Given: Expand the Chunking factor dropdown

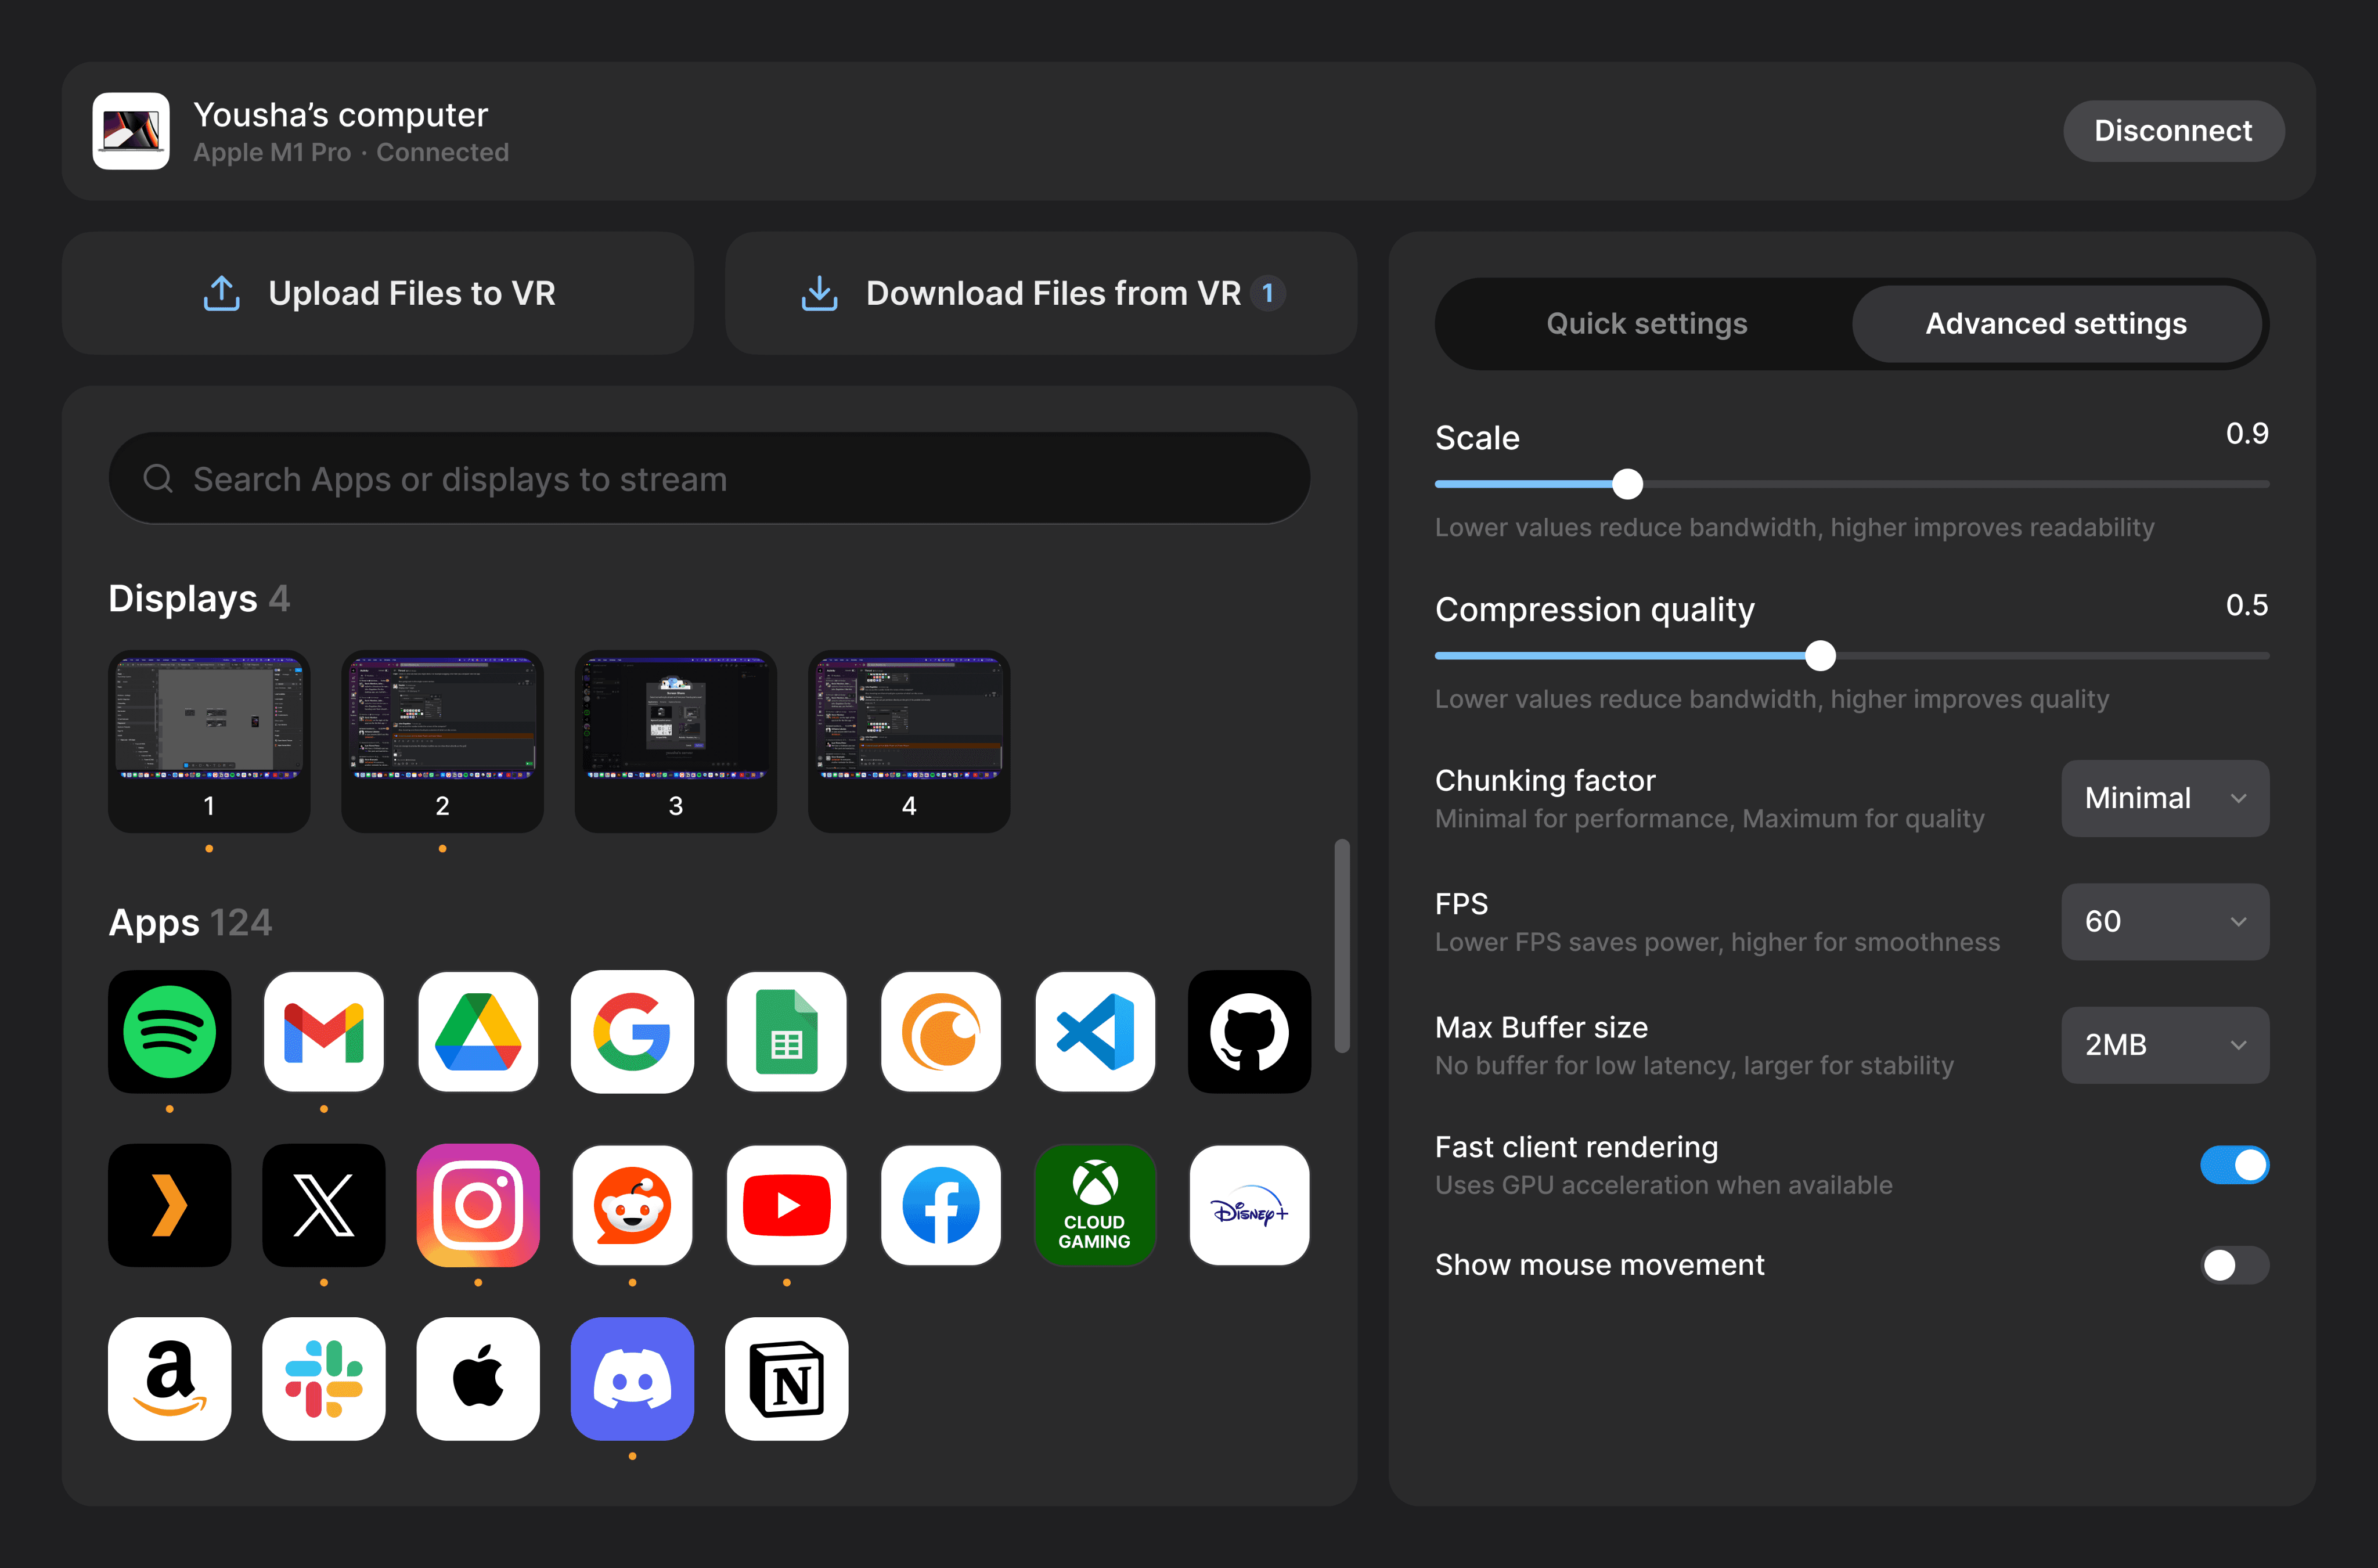Looking at the screenshot, I should [x=2164, y=798].
